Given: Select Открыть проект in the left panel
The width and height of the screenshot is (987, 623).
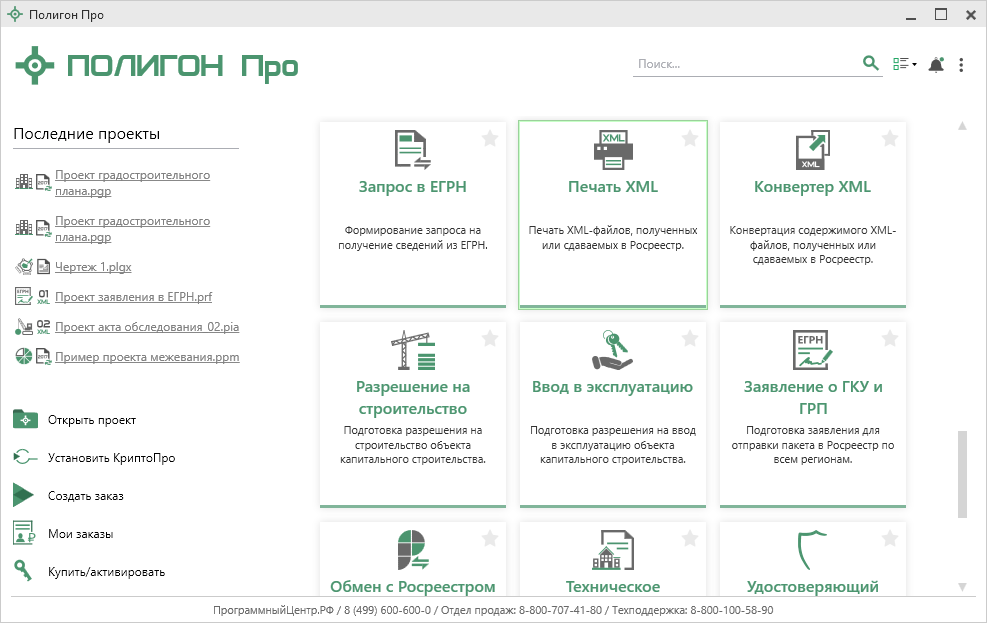Looking at the screenshot, I should 91,420.
